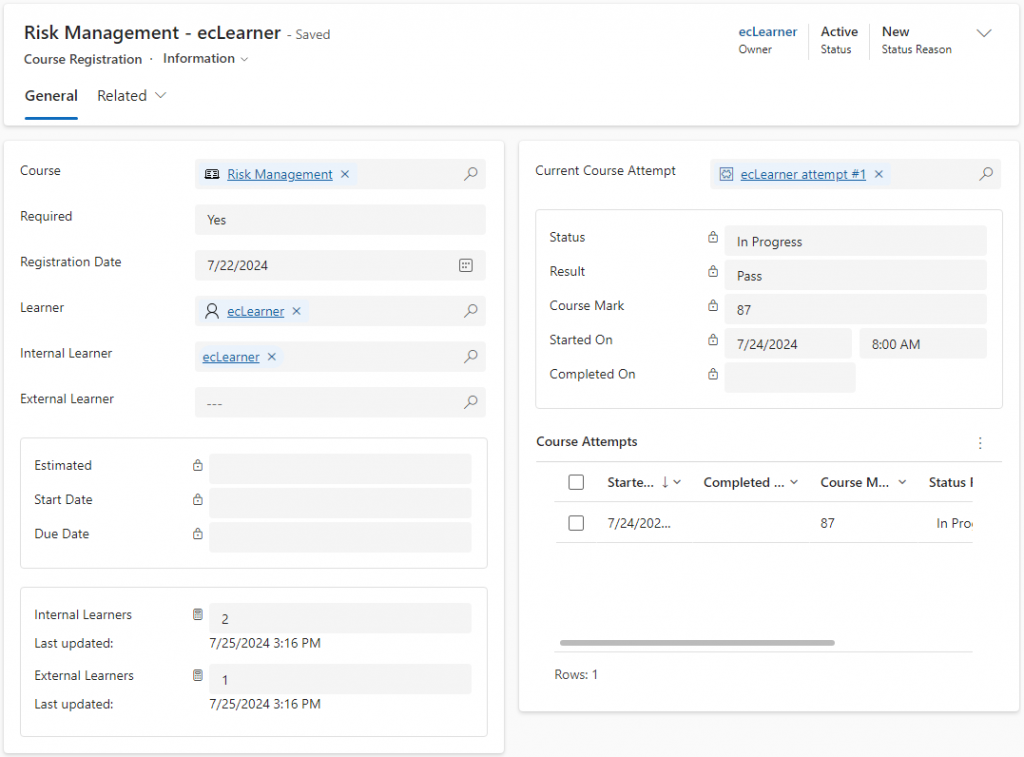
Task: Open the Completed column header dropdown
Action: [794, 482]
